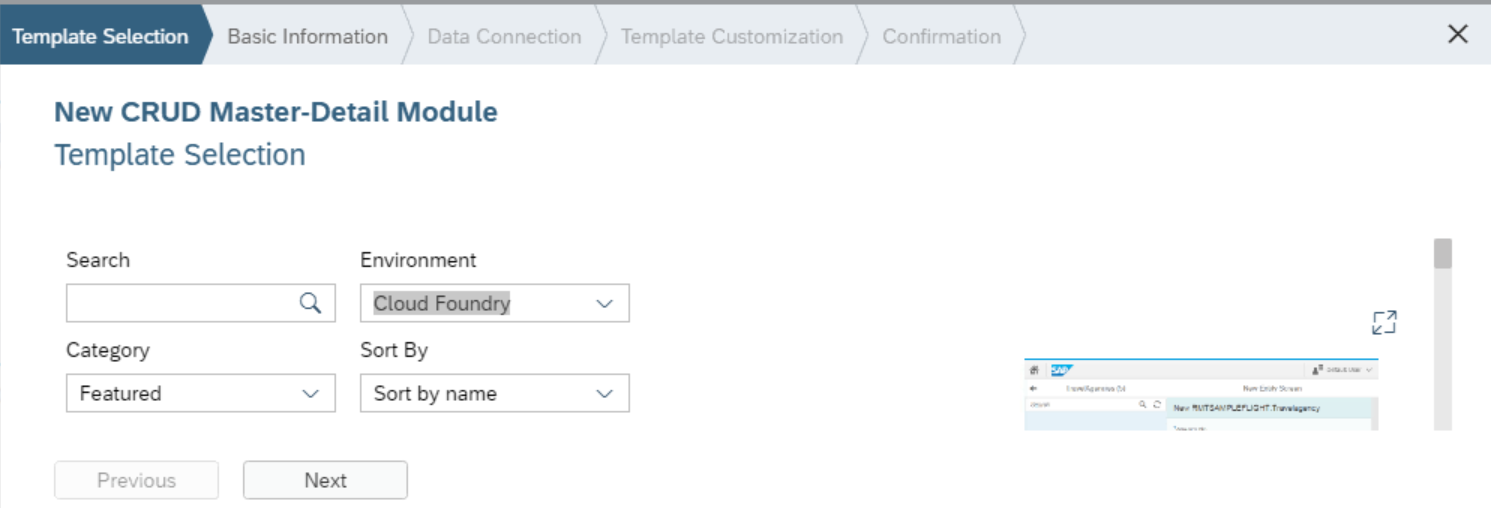
Task: Open the Category dropdown set to Featured
Action: 201,393
